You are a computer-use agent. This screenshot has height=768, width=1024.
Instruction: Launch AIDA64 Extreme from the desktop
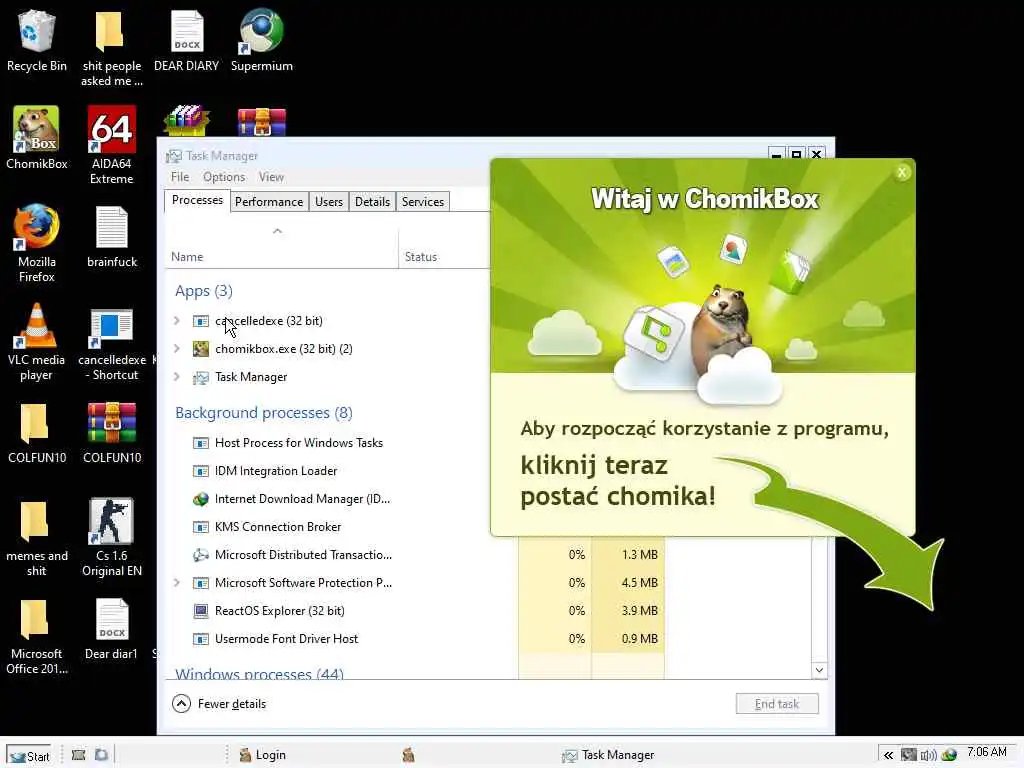[x=112, y=145]
